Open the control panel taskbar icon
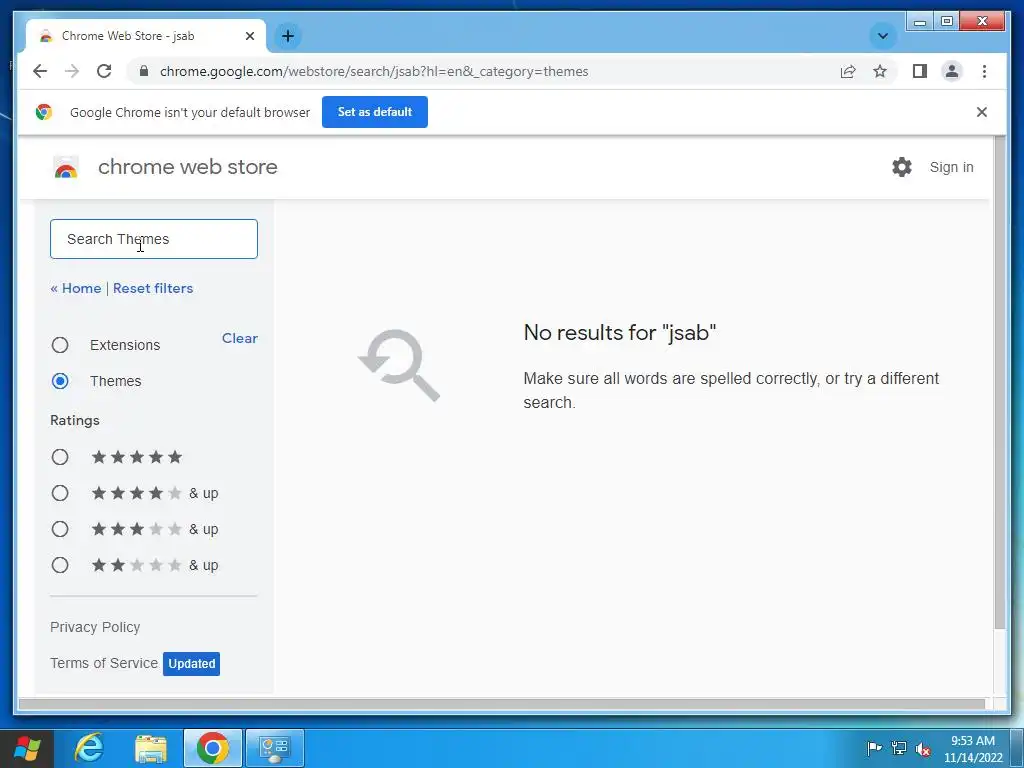The height and width of the screenshot is (768, 1024). (x=274, y=748)
